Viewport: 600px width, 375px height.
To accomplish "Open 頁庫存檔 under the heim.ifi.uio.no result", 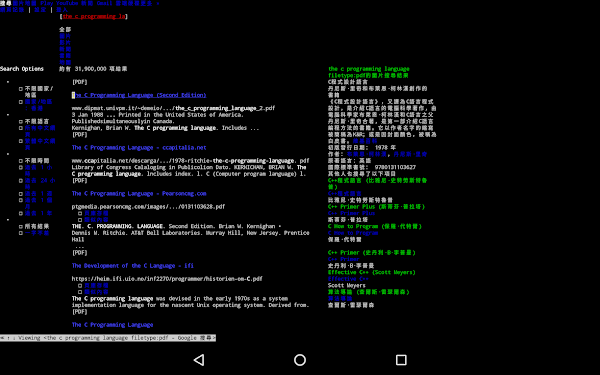I will coord(96,285).
